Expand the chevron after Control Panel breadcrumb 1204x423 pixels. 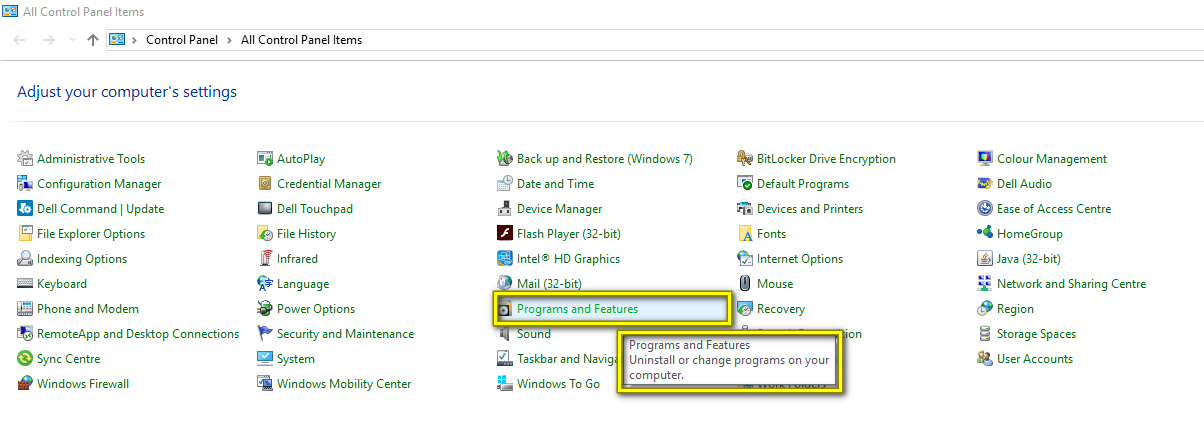(x=228, y=40)
